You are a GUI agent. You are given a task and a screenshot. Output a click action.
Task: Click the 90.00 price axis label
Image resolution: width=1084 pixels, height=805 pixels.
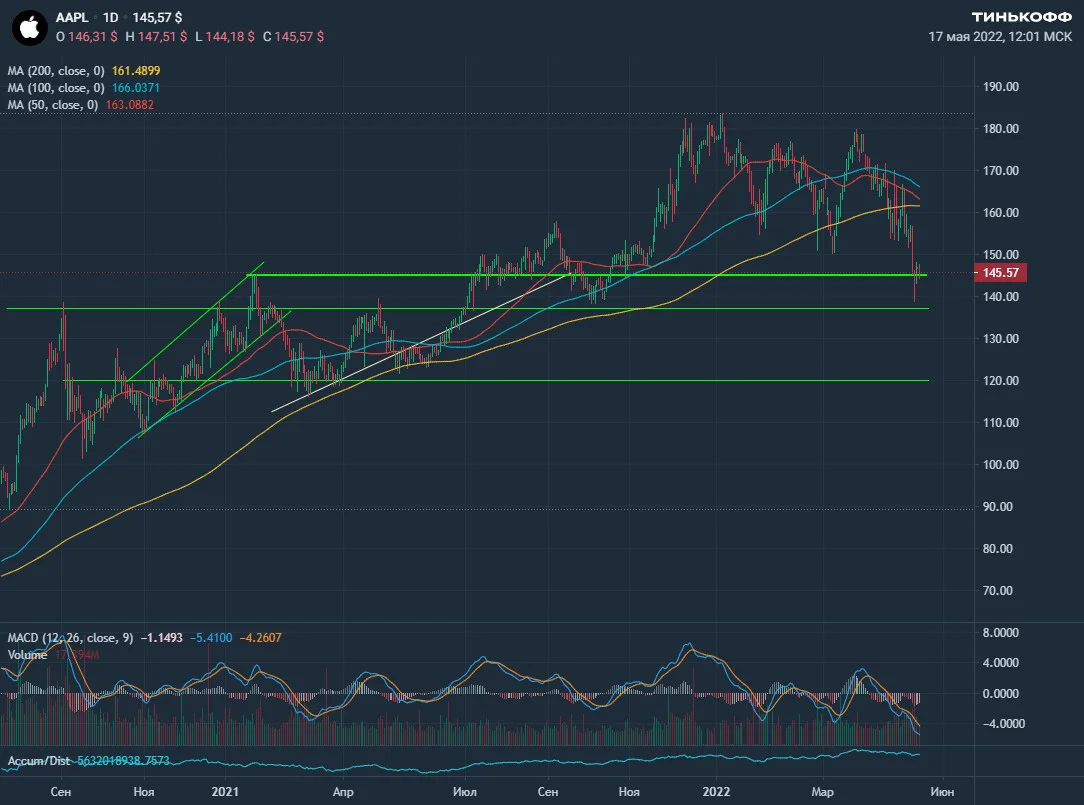(998, 506)
